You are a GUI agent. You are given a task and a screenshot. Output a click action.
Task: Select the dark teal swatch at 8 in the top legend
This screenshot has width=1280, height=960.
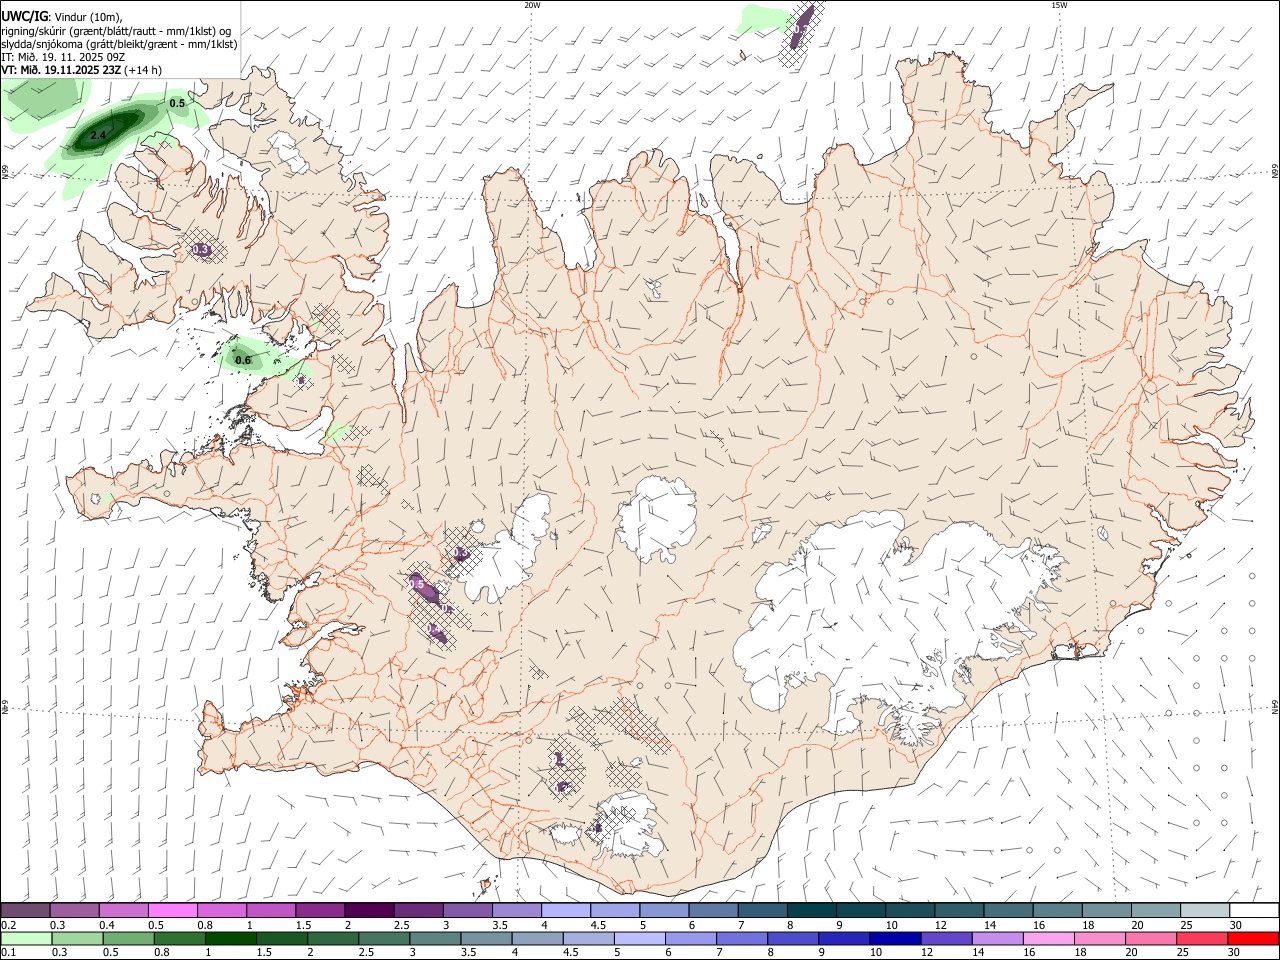[811, 910]
